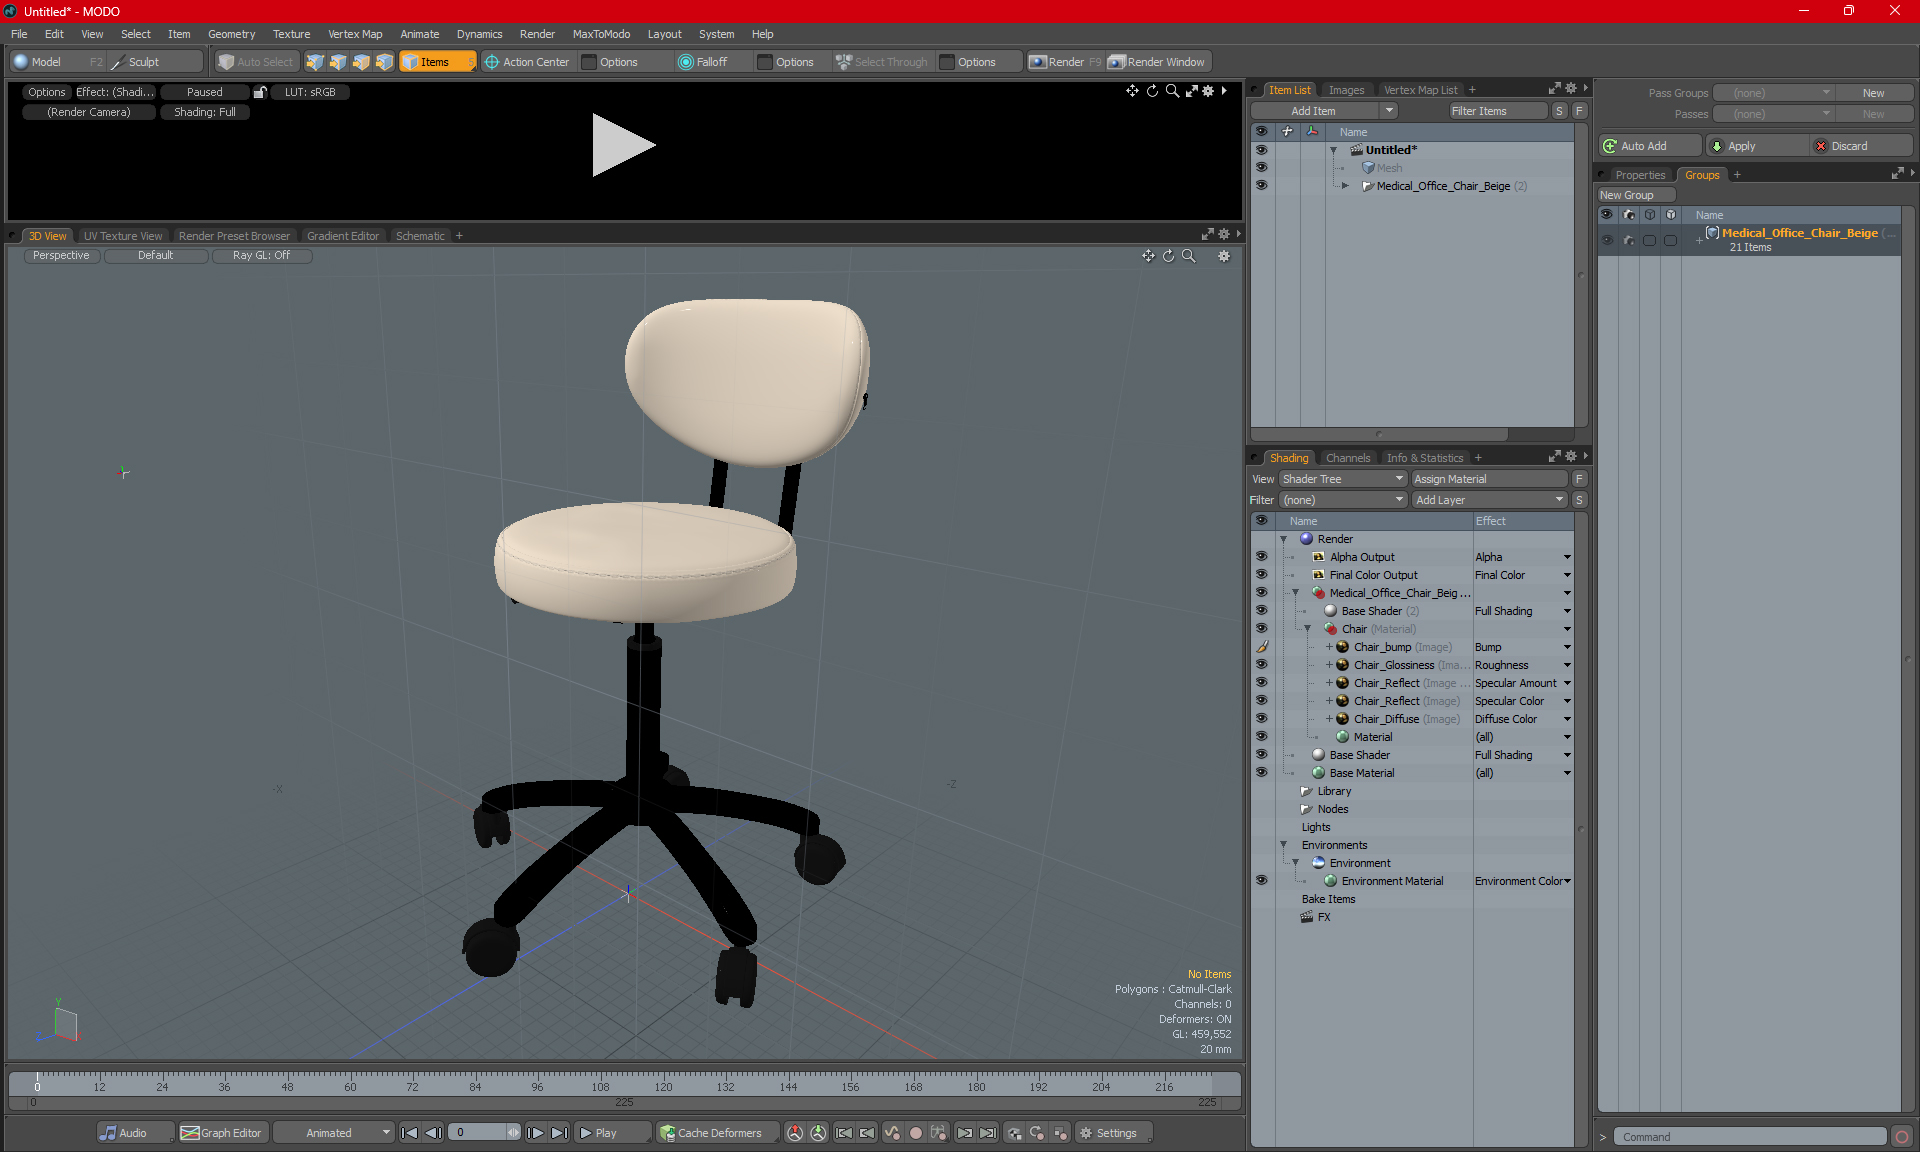Image resolution: width=1920 pixels, height=1152 pixels.
Task: Open the Graph Editor
Action: point(222,1133)
